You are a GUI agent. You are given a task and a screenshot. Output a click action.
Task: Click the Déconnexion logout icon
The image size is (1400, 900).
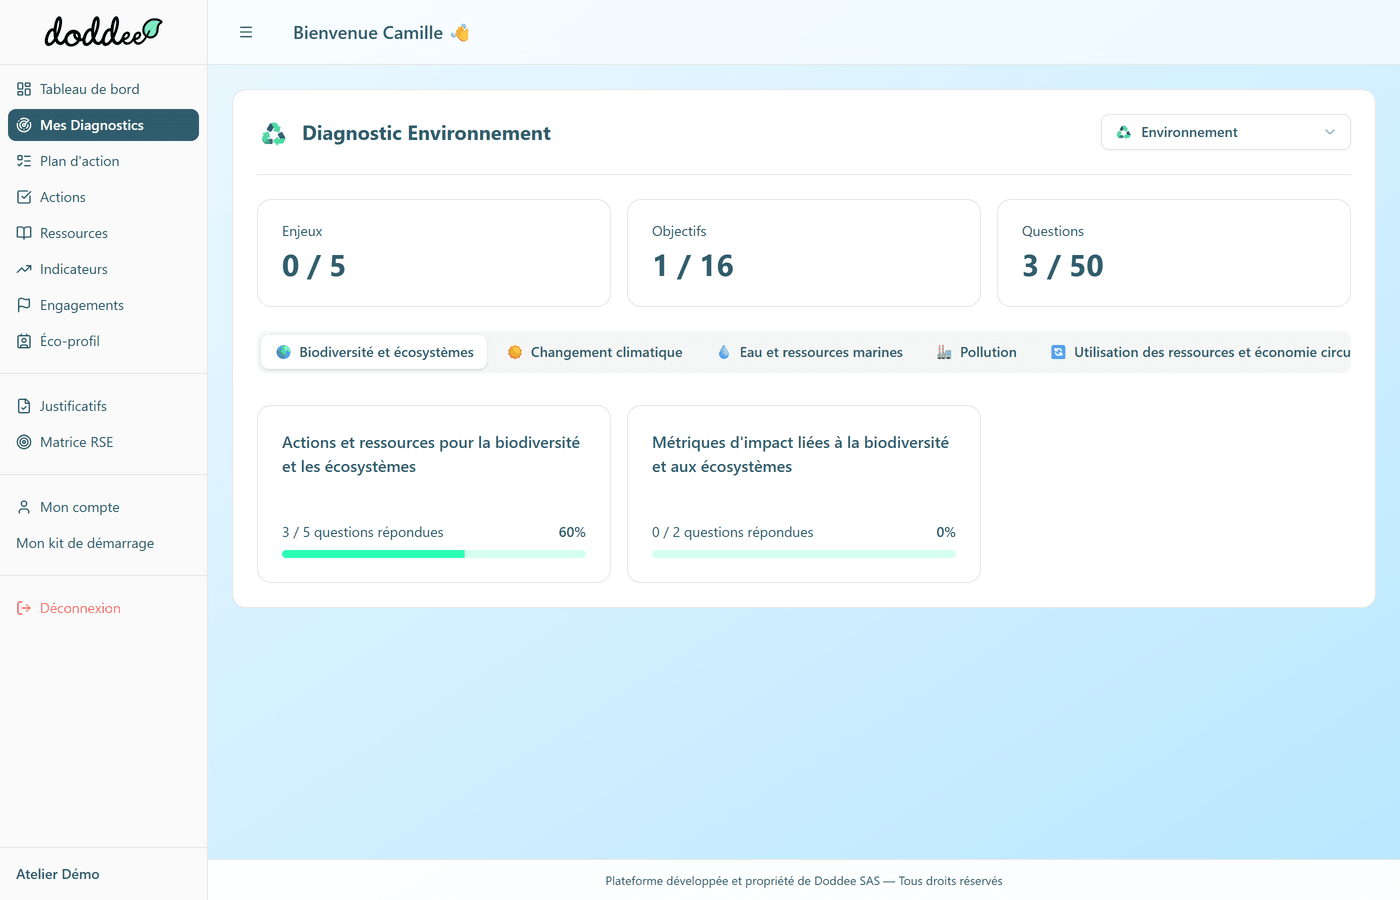click(24, 608)
